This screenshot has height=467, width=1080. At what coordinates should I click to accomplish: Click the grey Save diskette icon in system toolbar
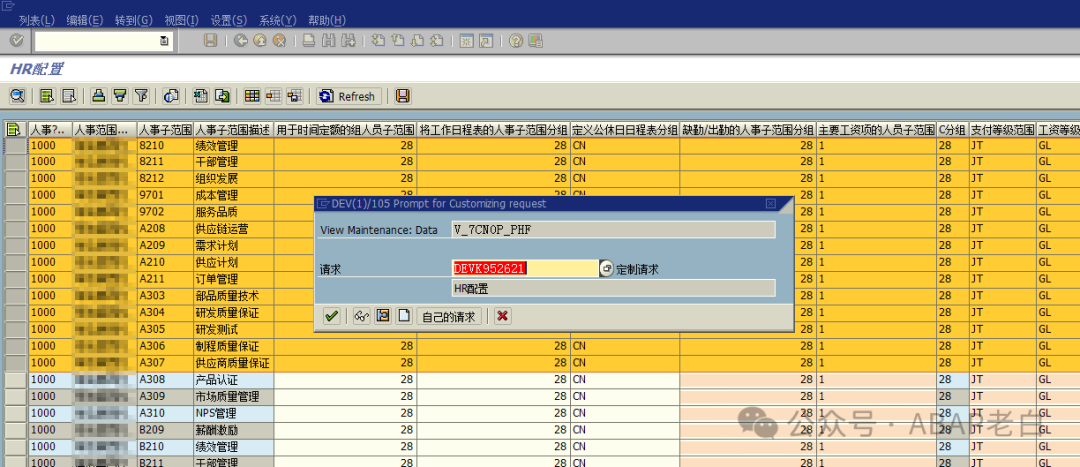pos(211,41)
